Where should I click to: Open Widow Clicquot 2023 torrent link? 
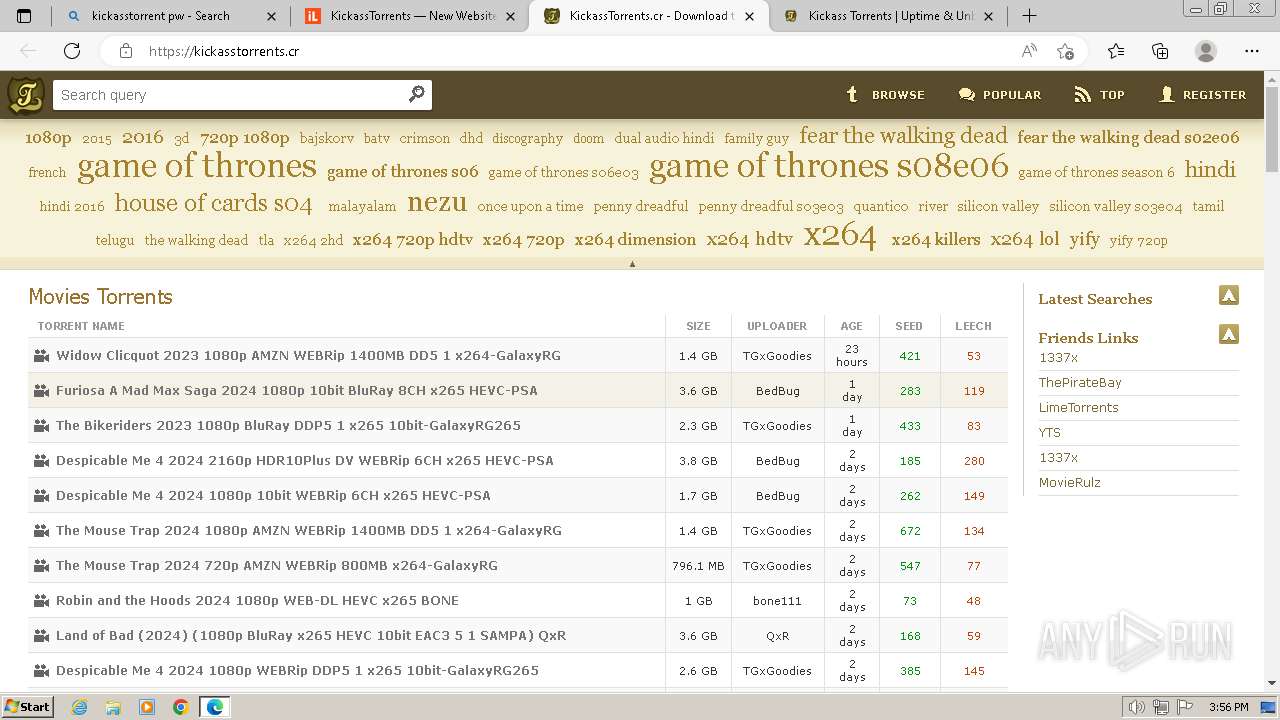click(308, 355)
